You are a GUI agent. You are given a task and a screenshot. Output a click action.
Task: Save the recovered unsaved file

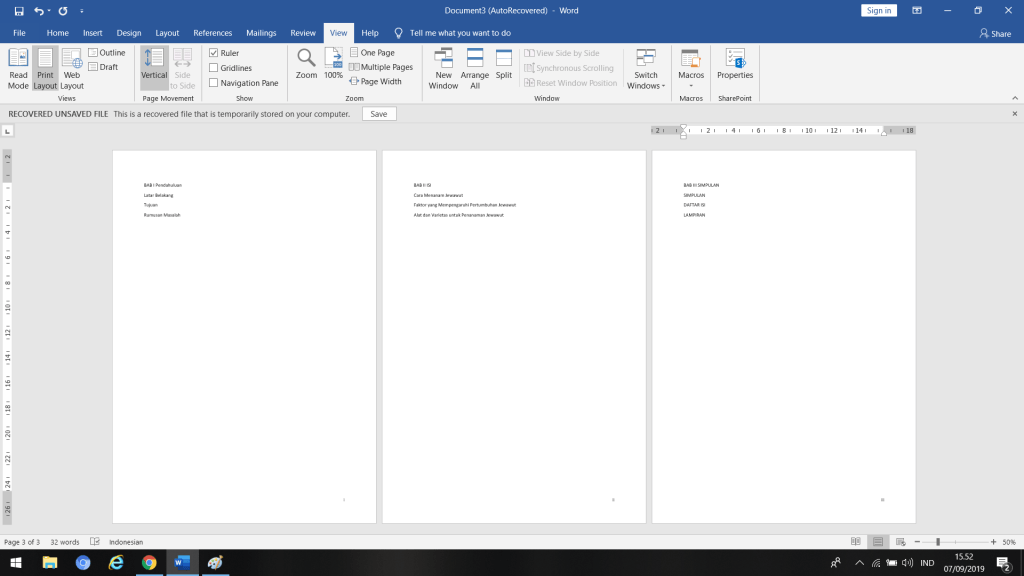[379, 114]
